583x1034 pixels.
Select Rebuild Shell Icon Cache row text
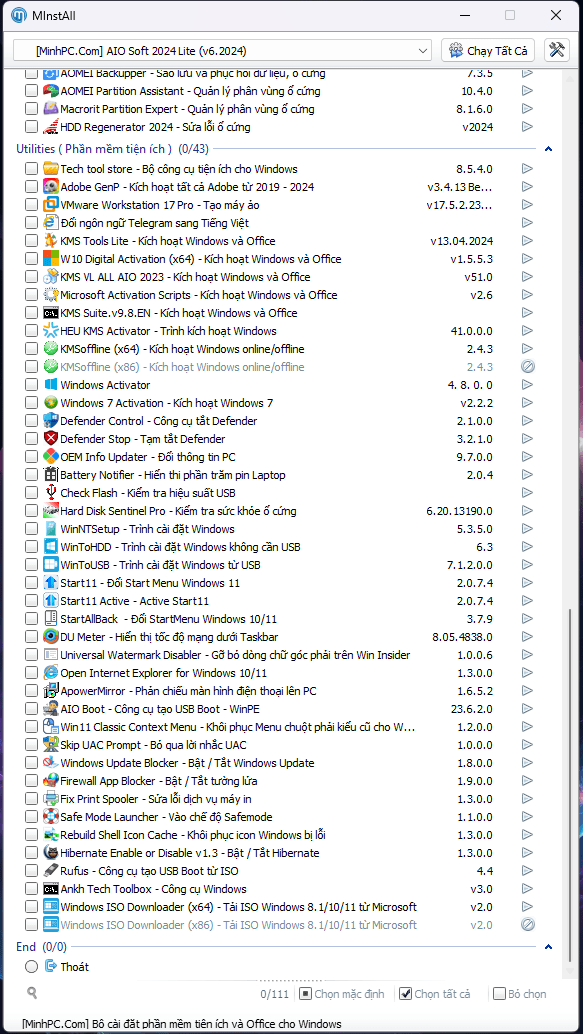[193, 835]
